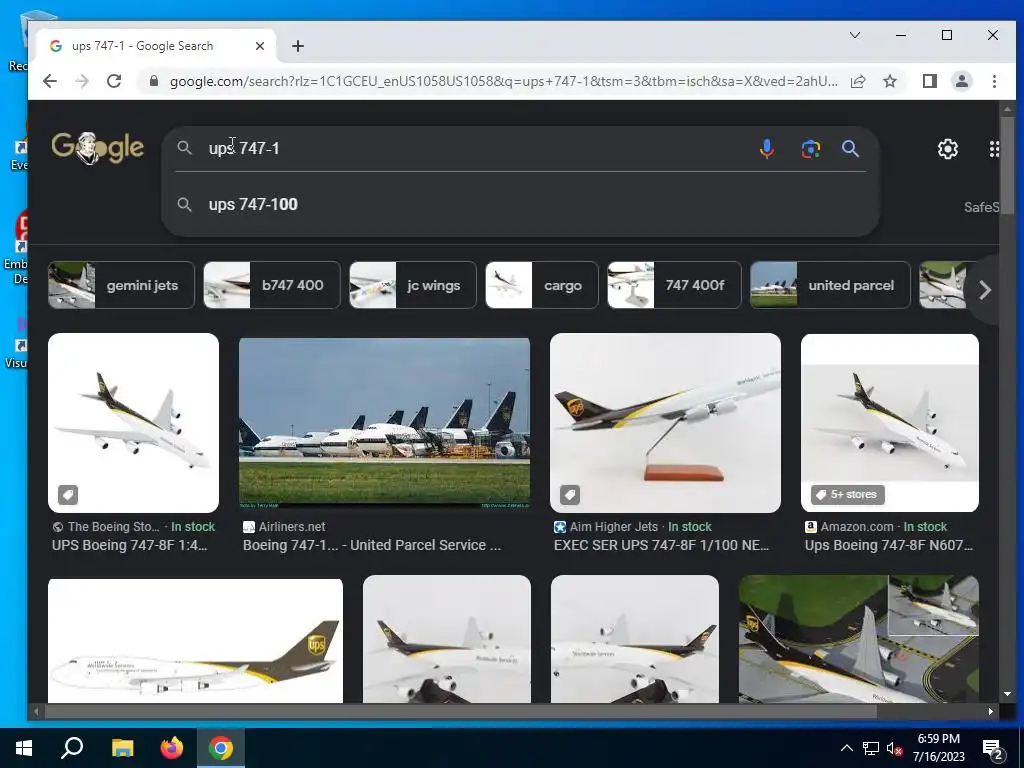Filter by '747 400f' chip
This screenshot has width=1024, height=768.
(x=674, y=285)
